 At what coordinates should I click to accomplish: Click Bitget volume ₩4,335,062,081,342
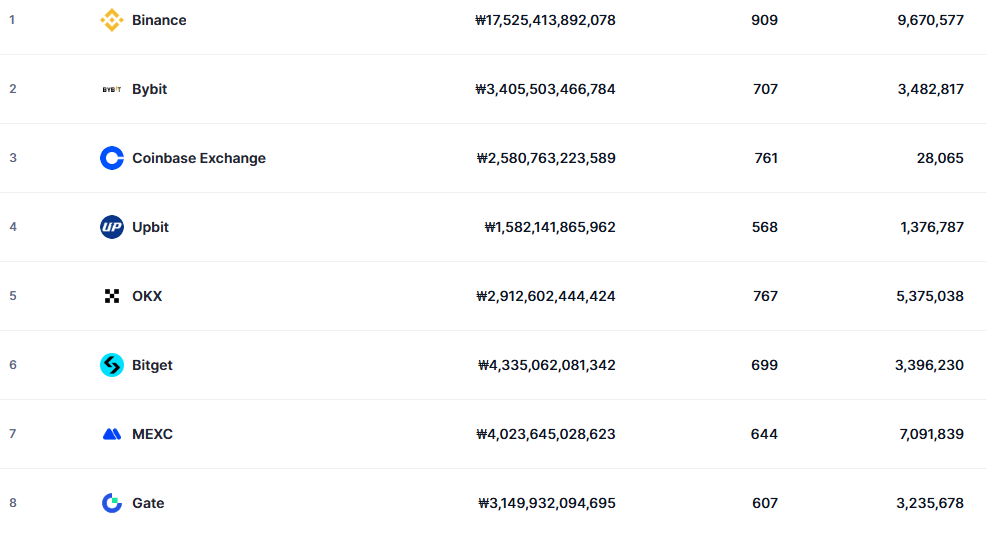click(x=546, y=365)
